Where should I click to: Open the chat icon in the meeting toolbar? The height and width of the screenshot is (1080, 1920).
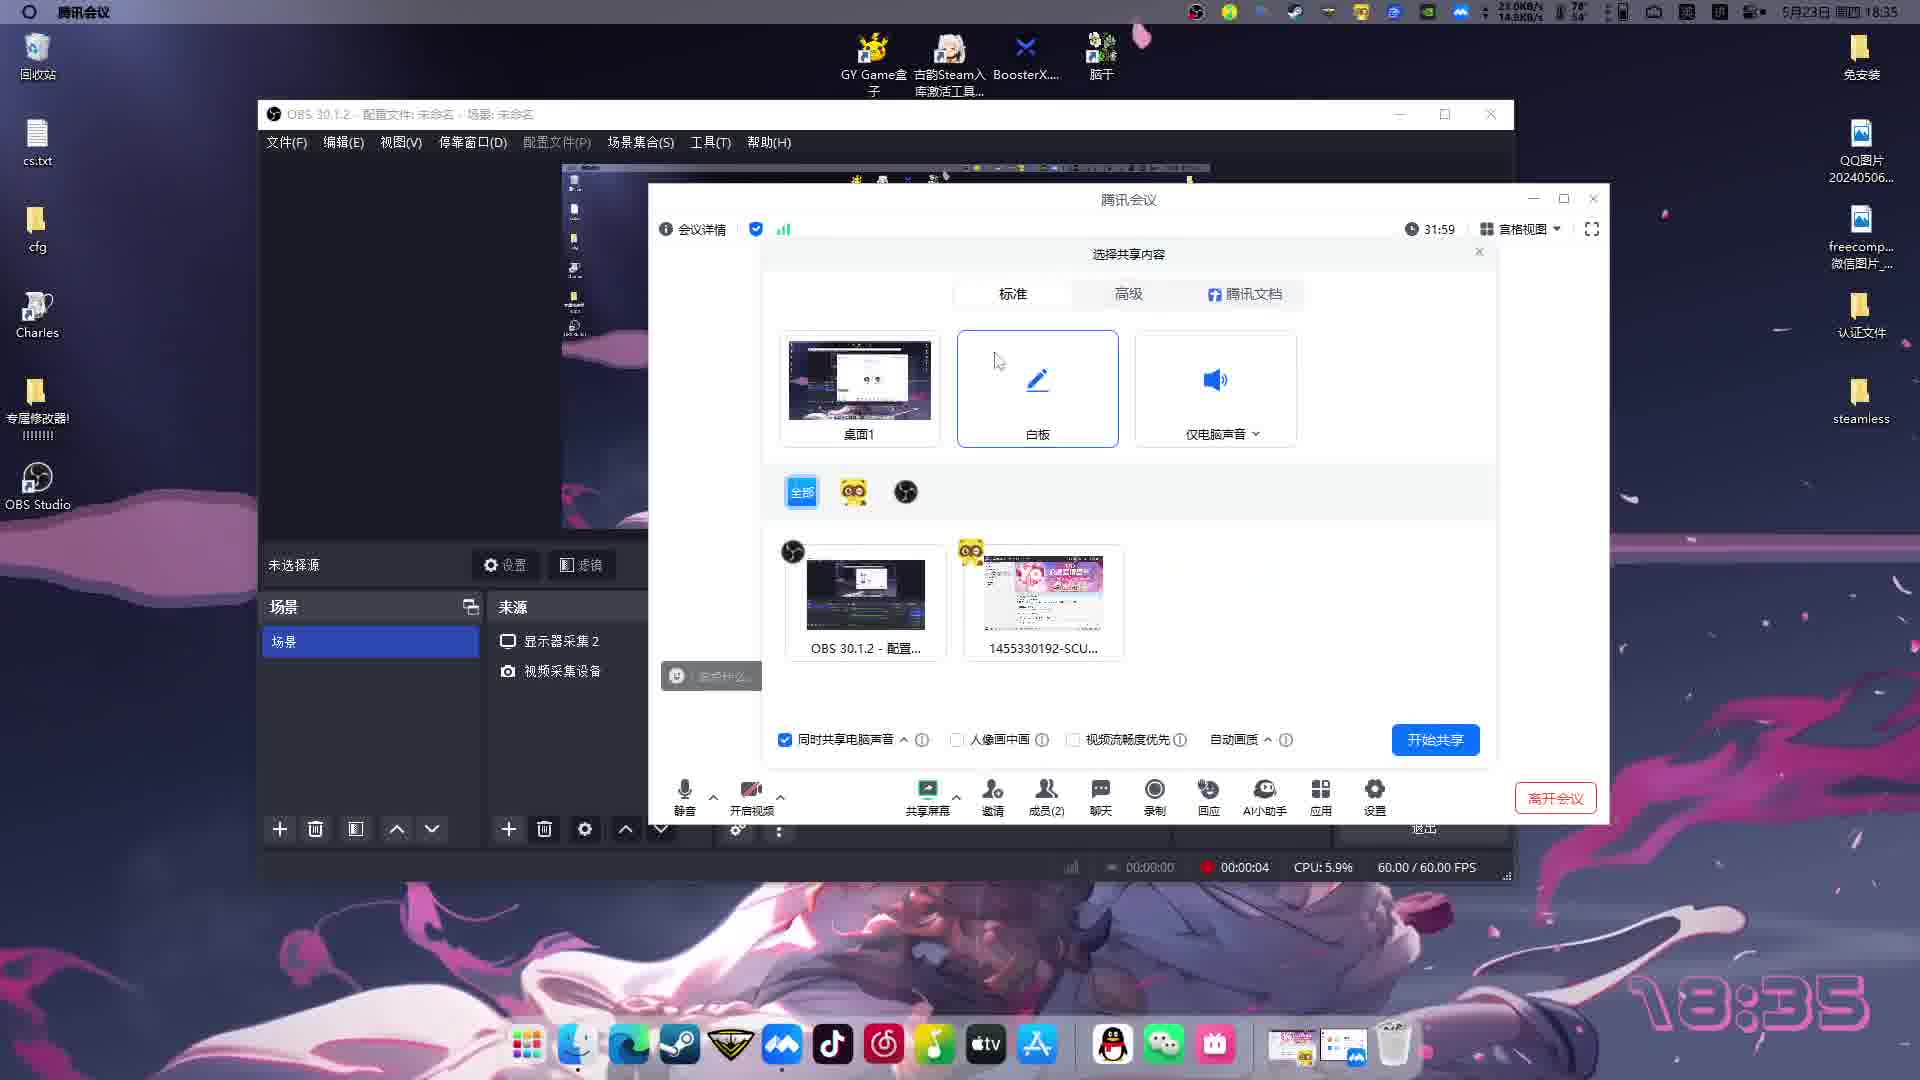(1100, 790)
